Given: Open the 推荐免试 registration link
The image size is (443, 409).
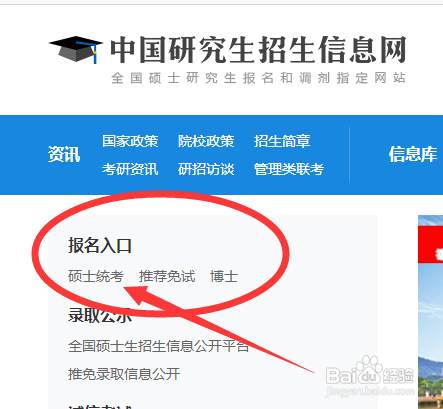Looking at the screenshot, I should point(167,276).
